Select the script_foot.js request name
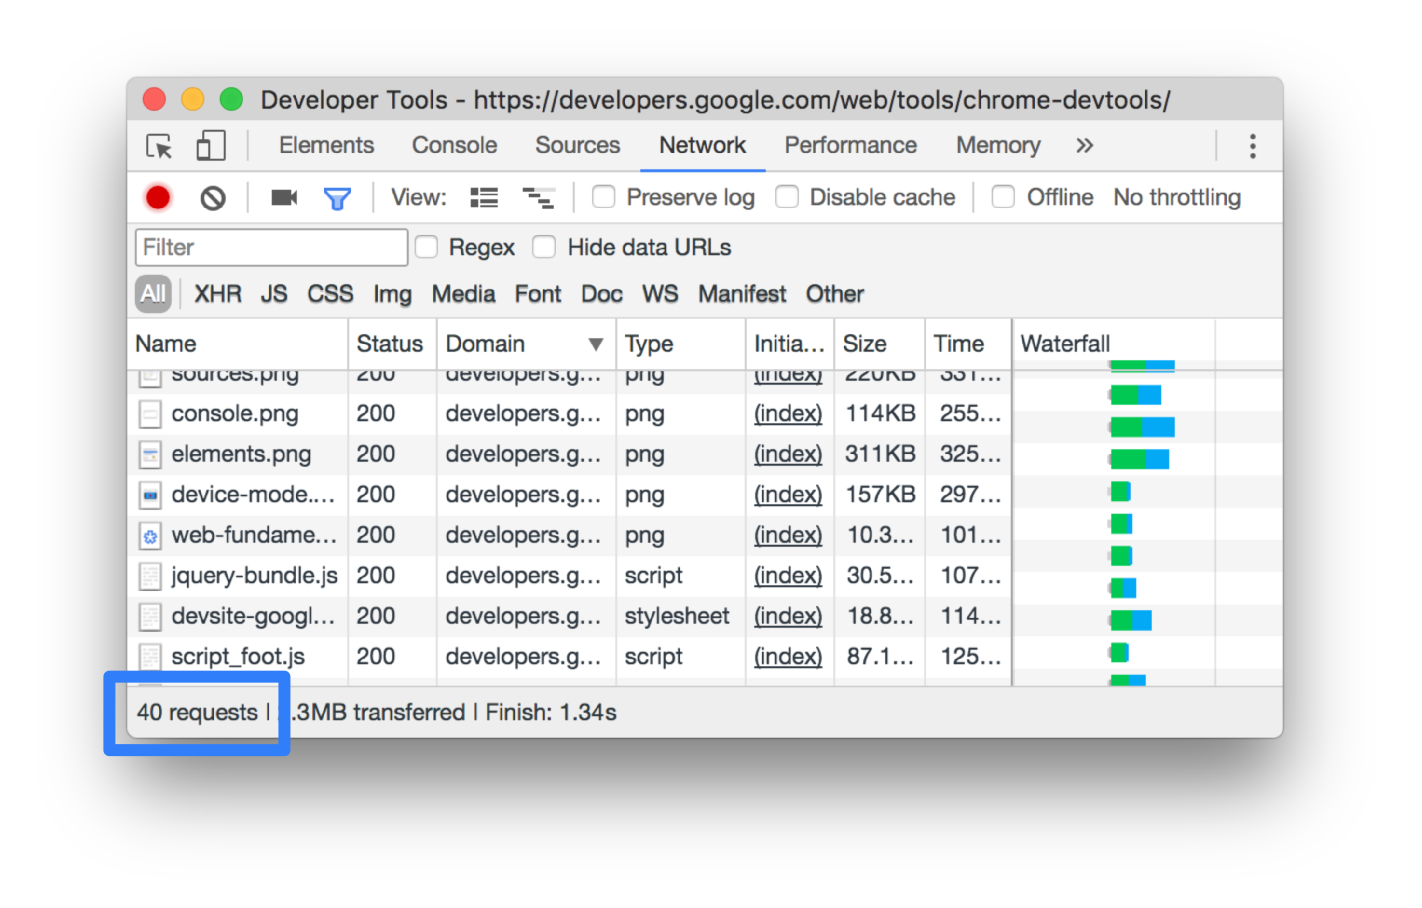This screenshot has width=1422, height=908. coord(238,657)
